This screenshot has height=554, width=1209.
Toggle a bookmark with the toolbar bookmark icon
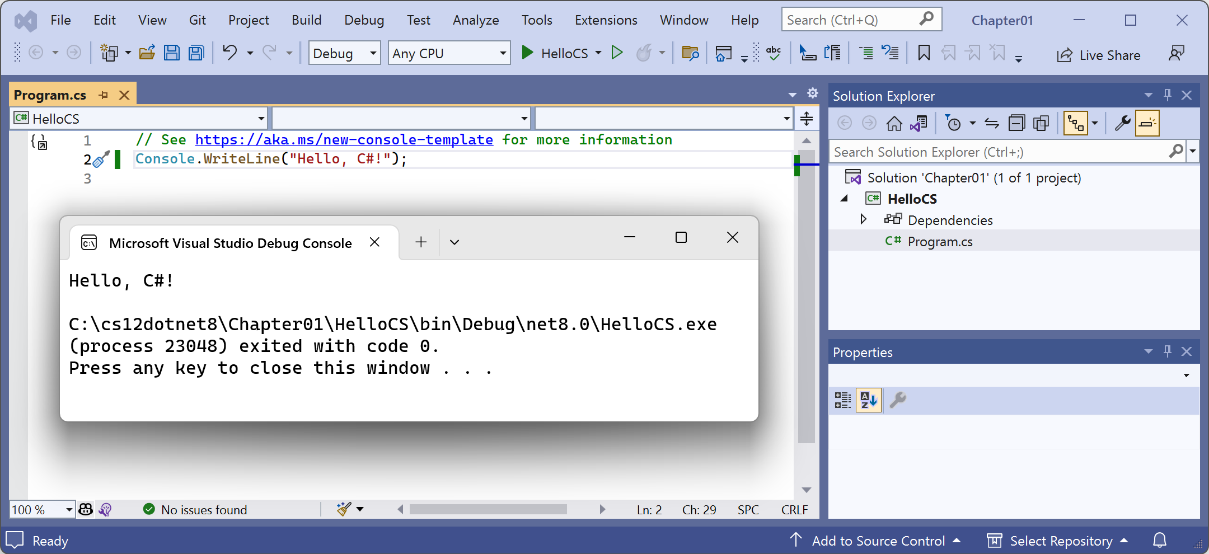(x=924, y=53)
